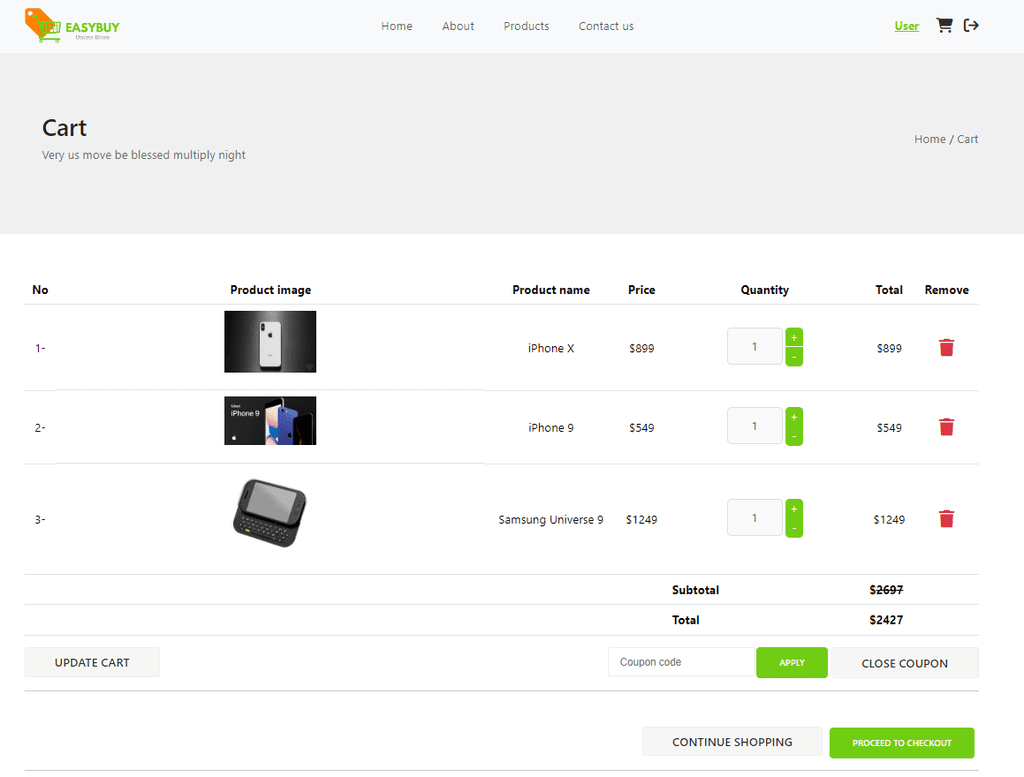The width and height of the screenshot is (1024, 777).
Task: Open Products in the navigation bar
Action: click(526, 26)
